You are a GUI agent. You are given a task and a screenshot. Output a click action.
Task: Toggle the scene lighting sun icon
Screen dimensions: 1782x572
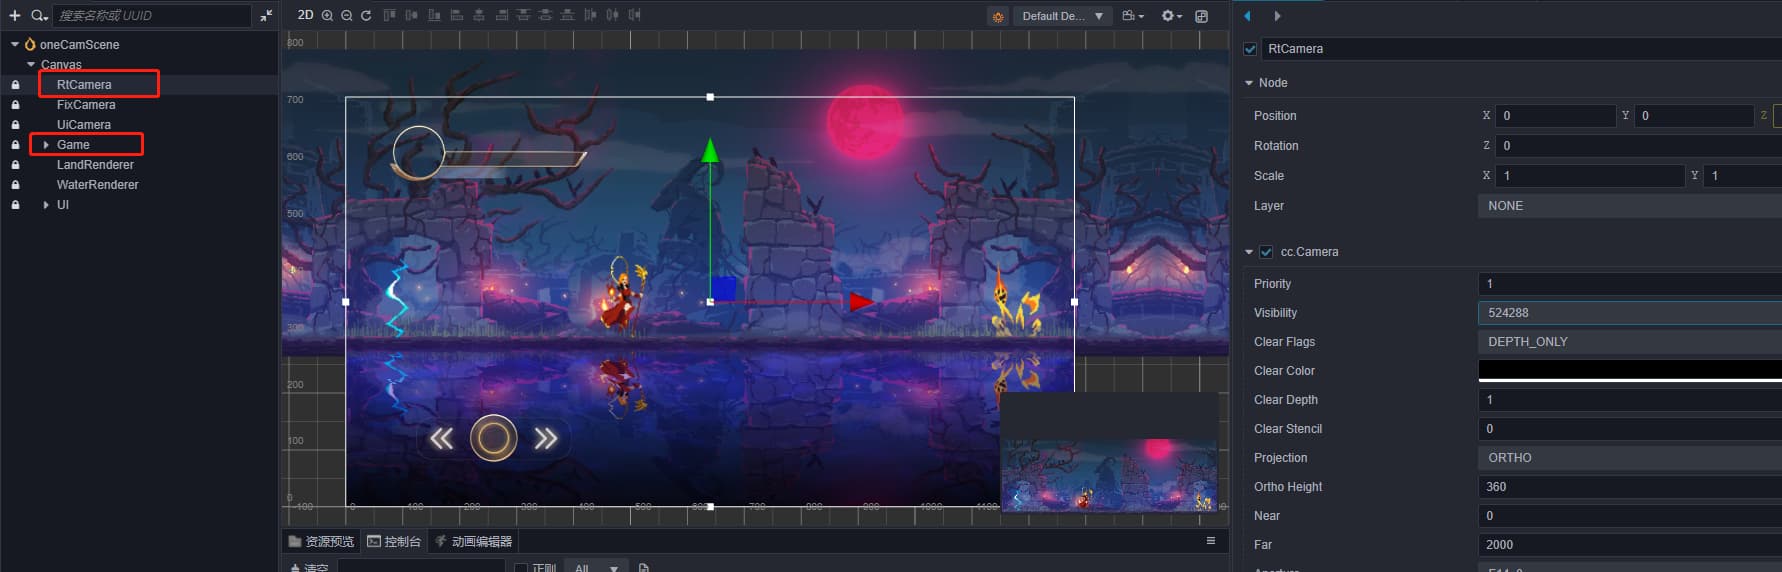(997, 17)
